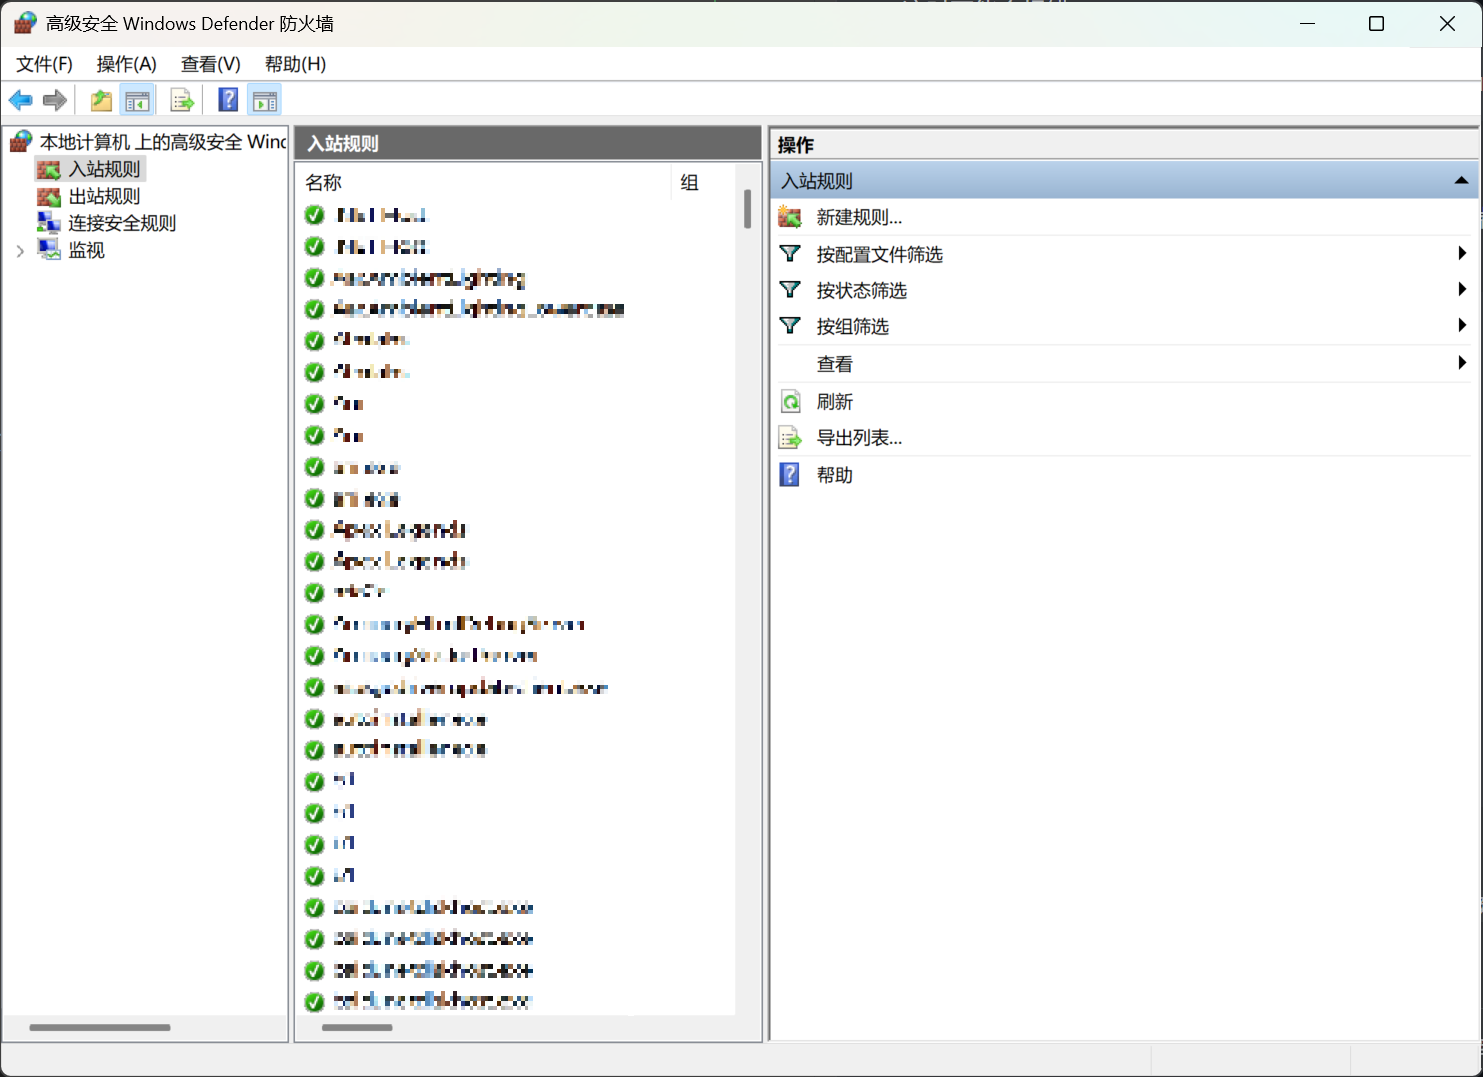
Task: Maximize the firewall window
Action: (1376, 23)
